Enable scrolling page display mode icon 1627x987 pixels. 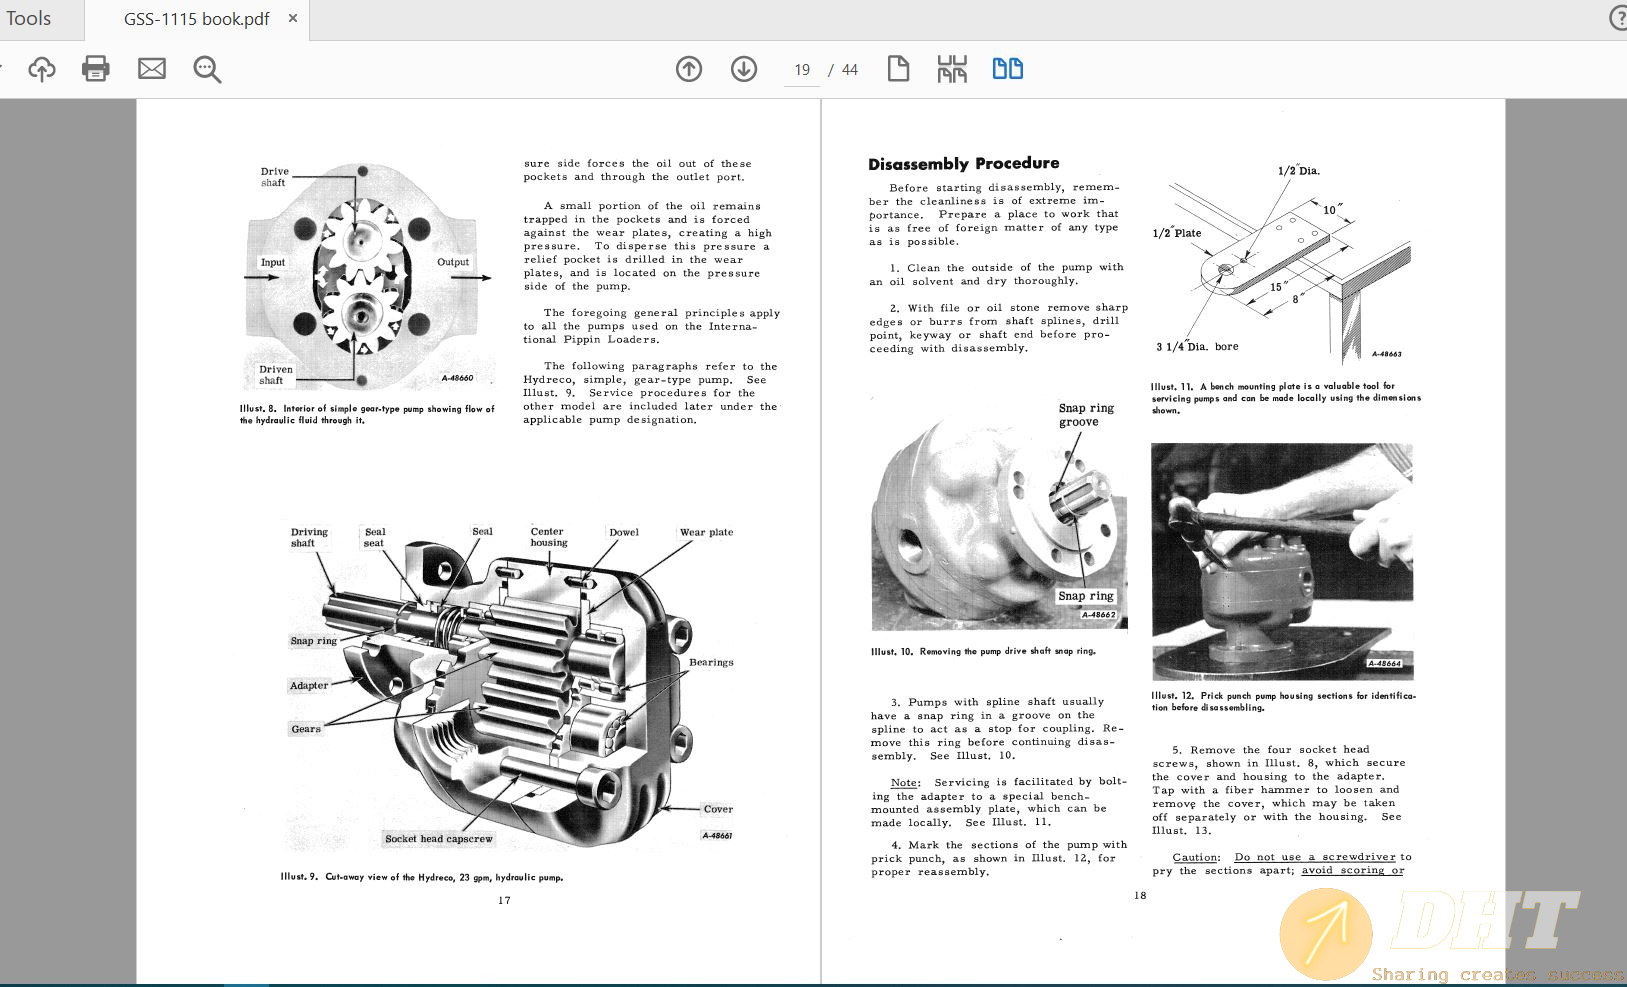click(952, 69)
